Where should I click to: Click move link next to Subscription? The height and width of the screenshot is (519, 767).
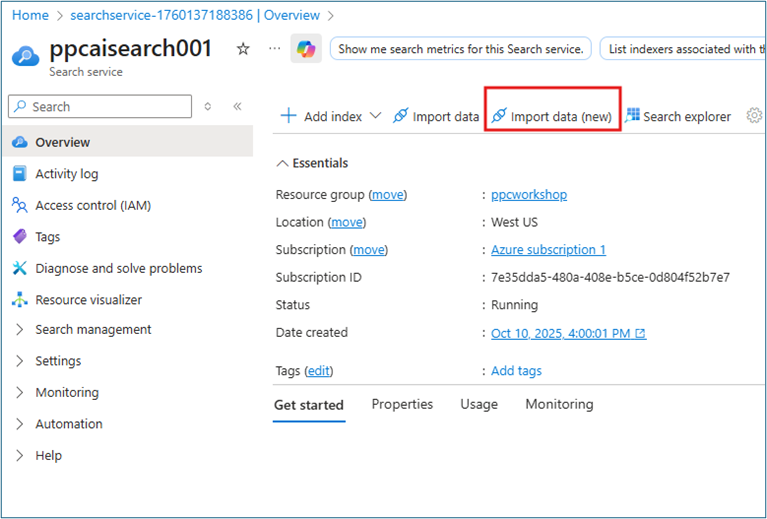[369, 249]
